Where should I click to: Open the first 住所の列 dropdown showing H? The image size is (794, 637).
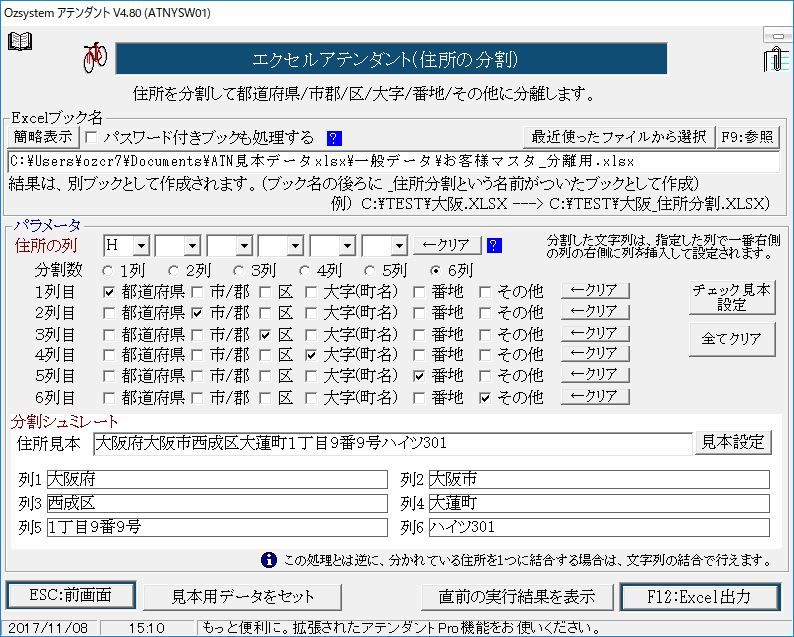coord(141,246)
